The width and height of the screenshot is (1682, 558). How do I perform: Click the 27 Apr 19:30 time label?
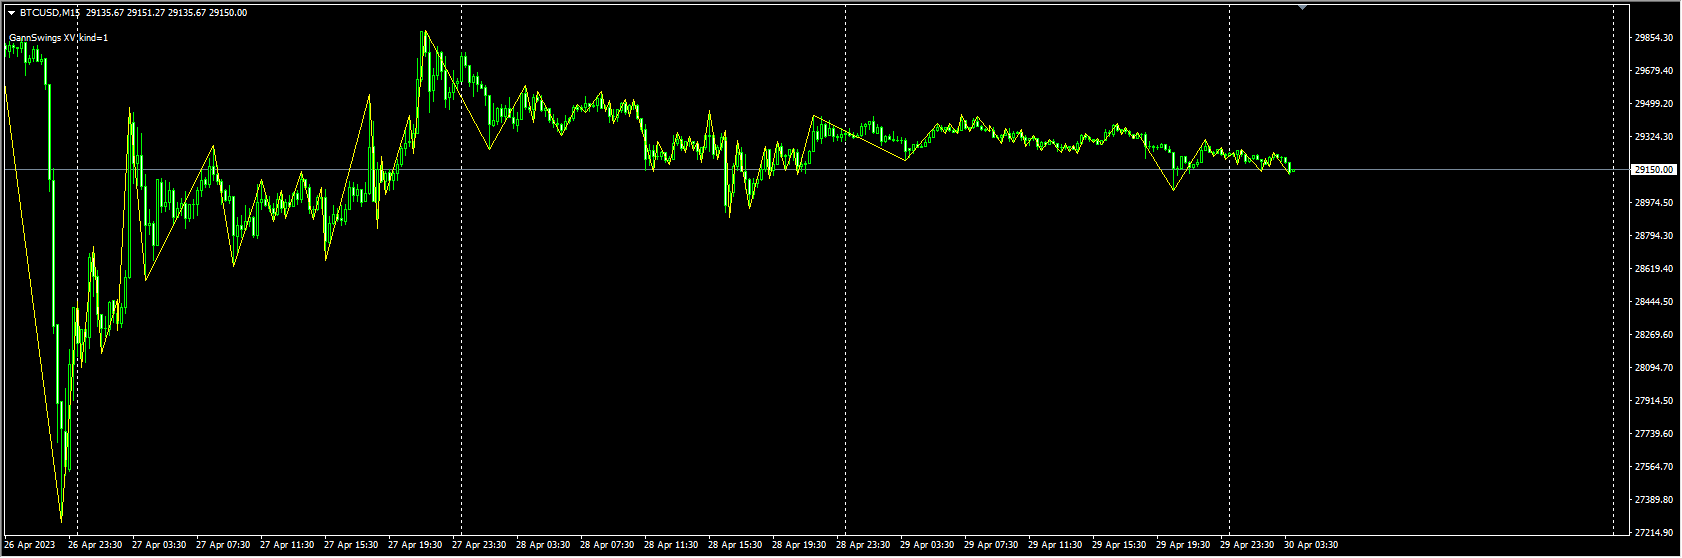click(415, 545)
